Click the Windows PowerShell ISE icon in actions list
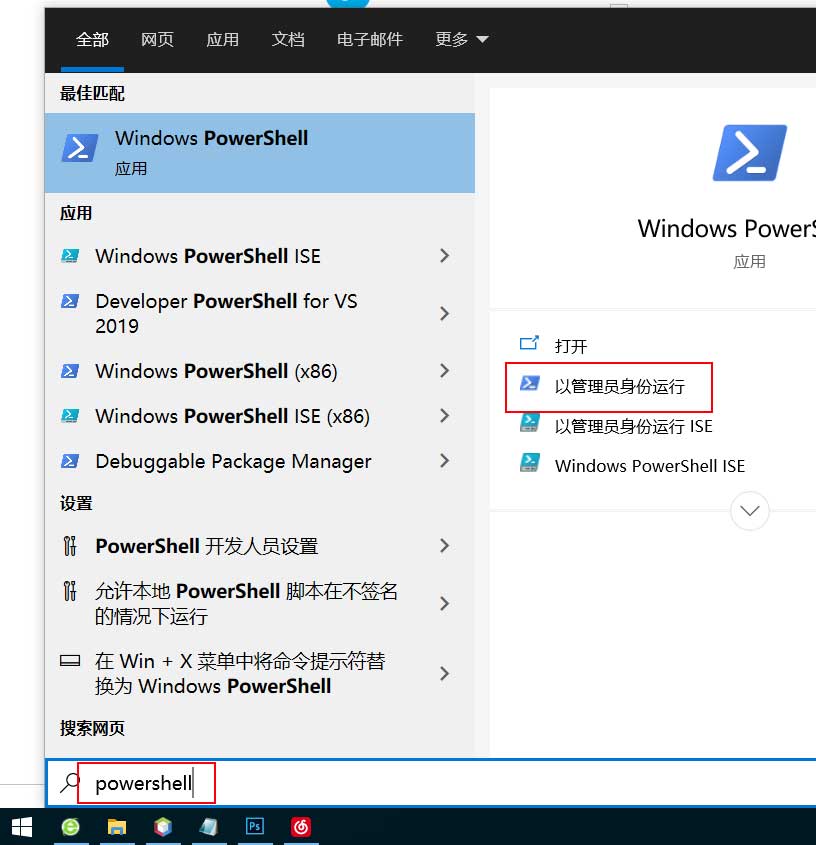Viewport: 816px width, 845px height. pos(530,462)
